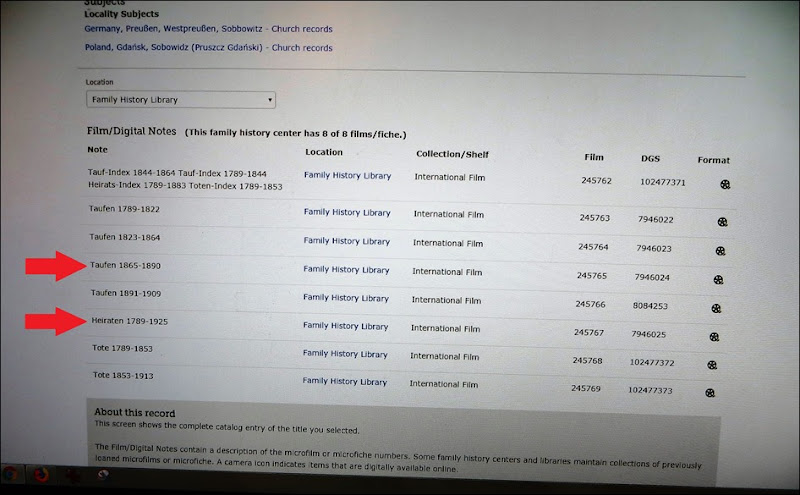Select the note text Taufen 1865-1890
The height and width of the screenshot is (495, 800).
pyautogui.click(x=125, y=265)
